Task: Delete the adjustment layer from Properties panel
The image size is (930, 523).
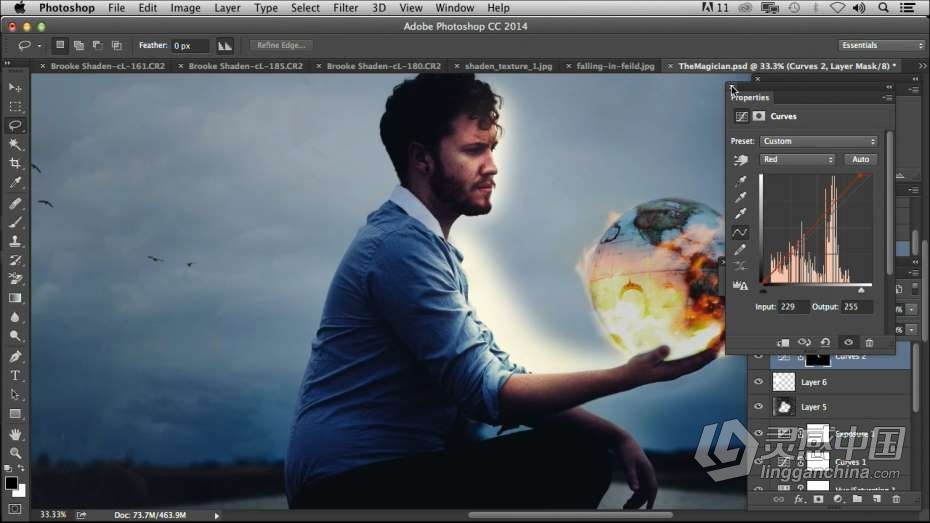Action: 869,342
